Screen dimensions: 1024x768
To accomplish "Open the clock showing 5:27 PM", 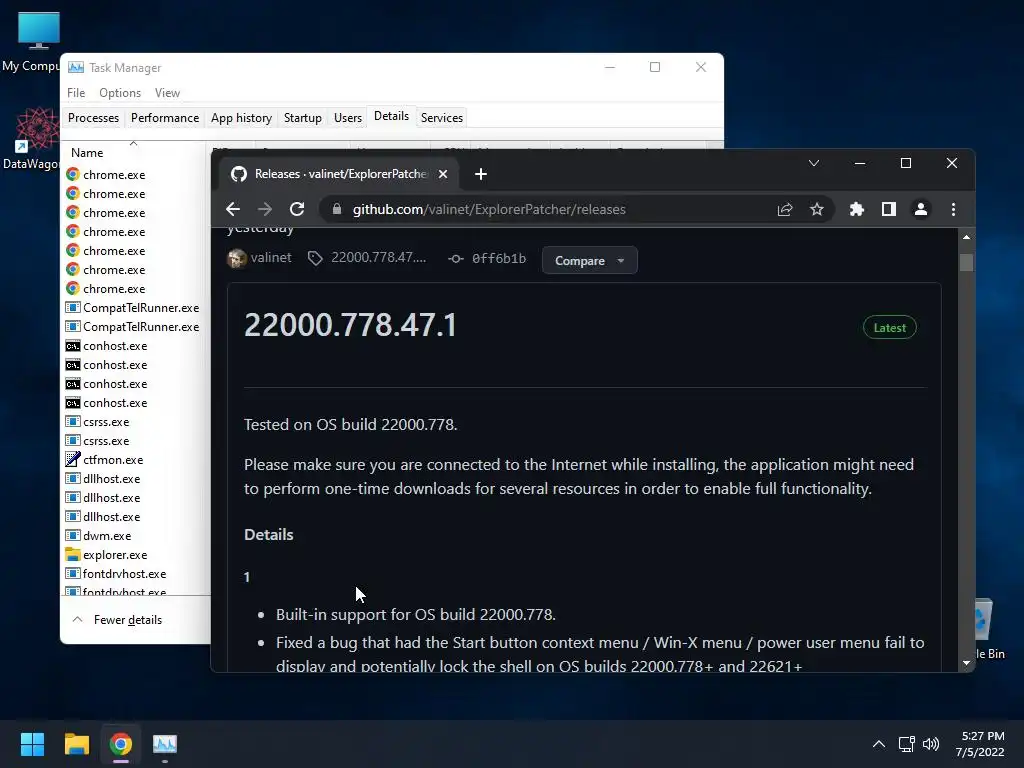I will click(x=980, y=744).
